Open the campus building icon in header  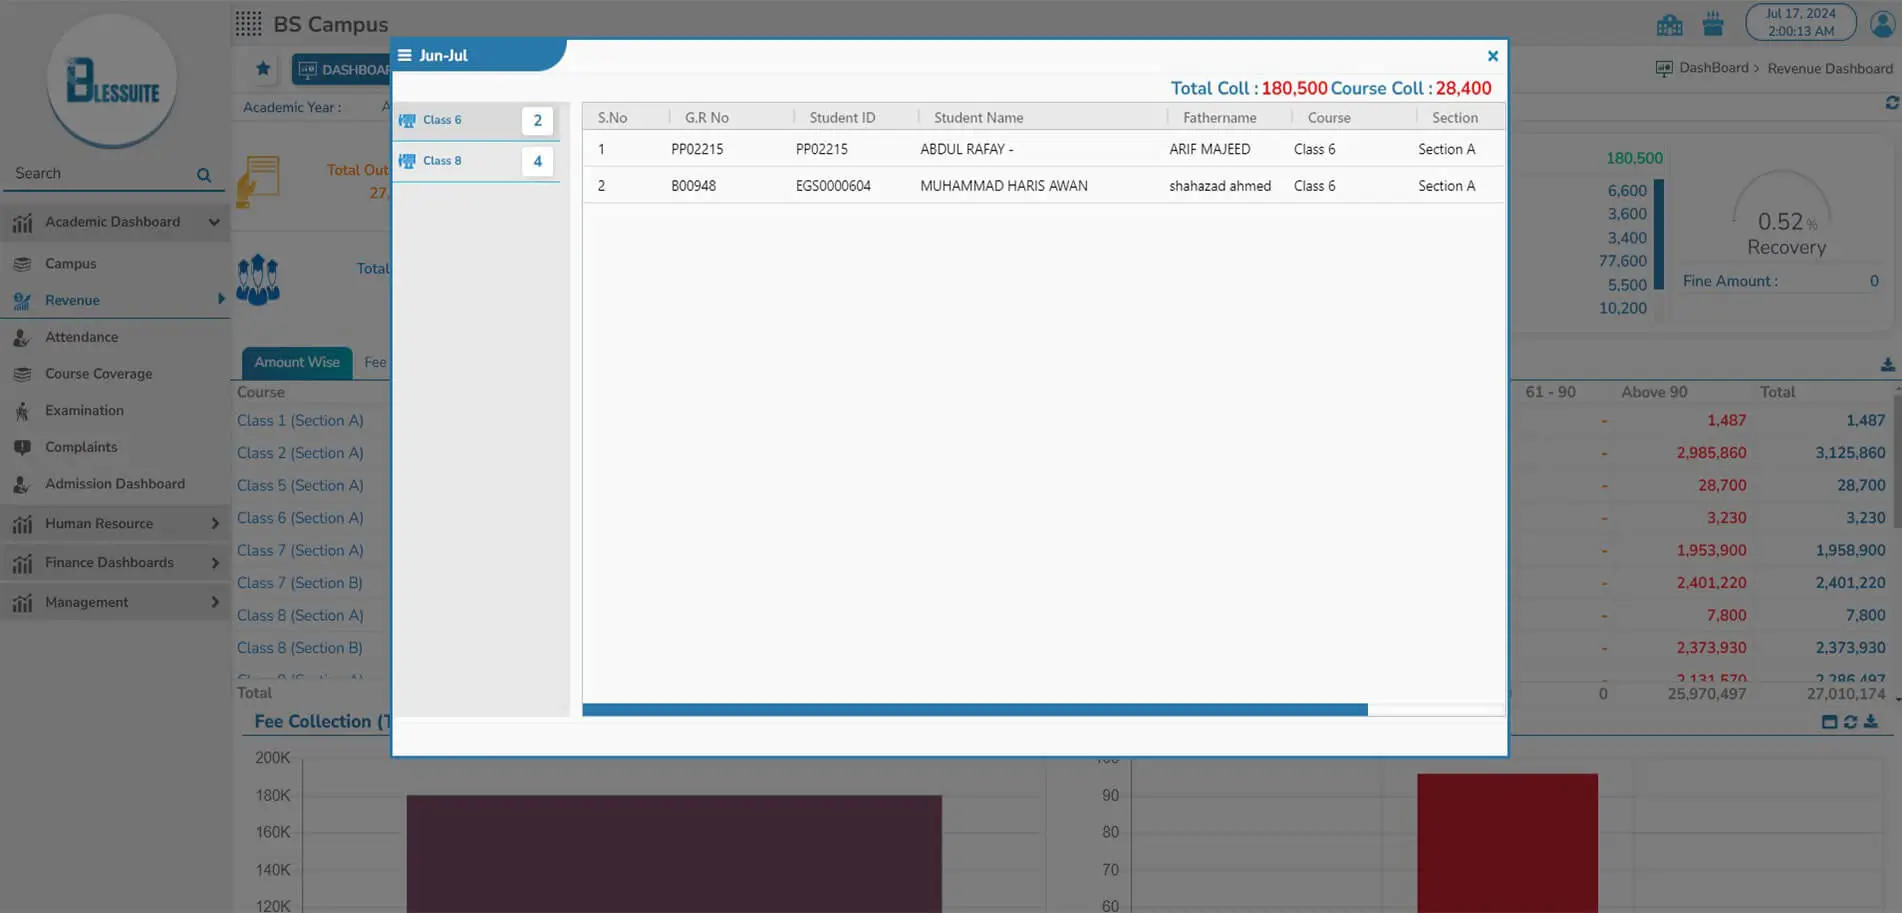tap(1669, 25)
